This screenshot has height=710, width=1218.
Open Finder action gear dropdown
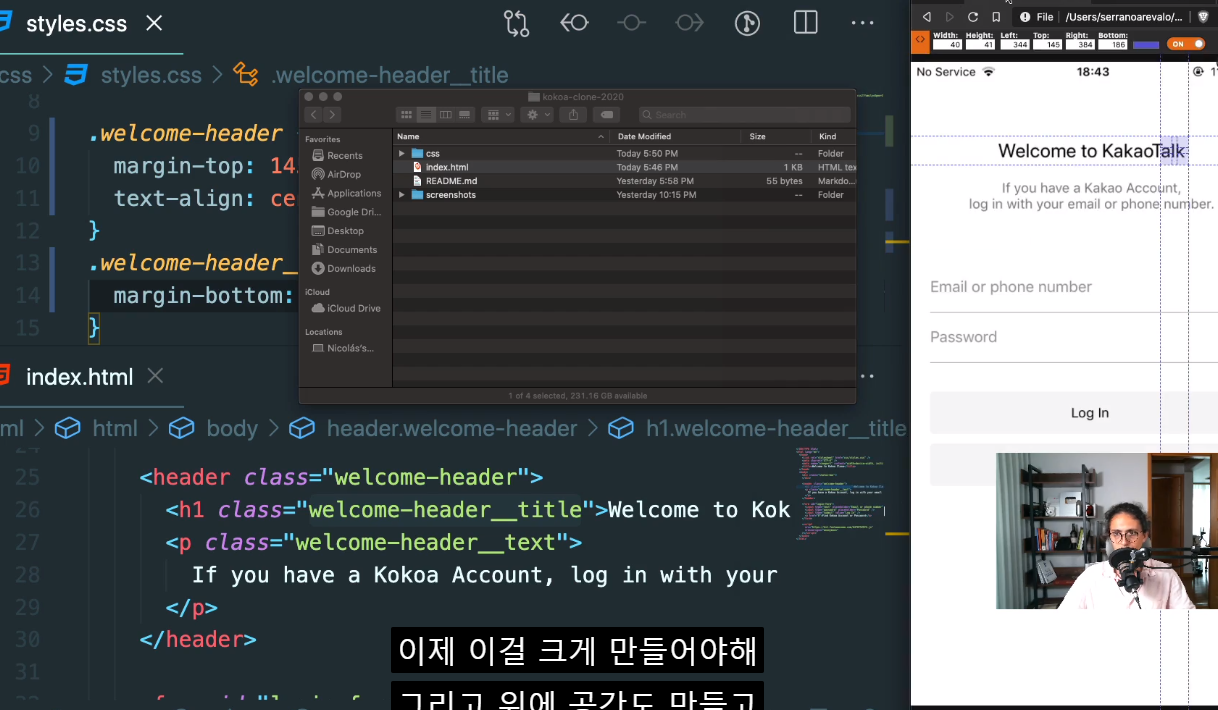[537, 114]
